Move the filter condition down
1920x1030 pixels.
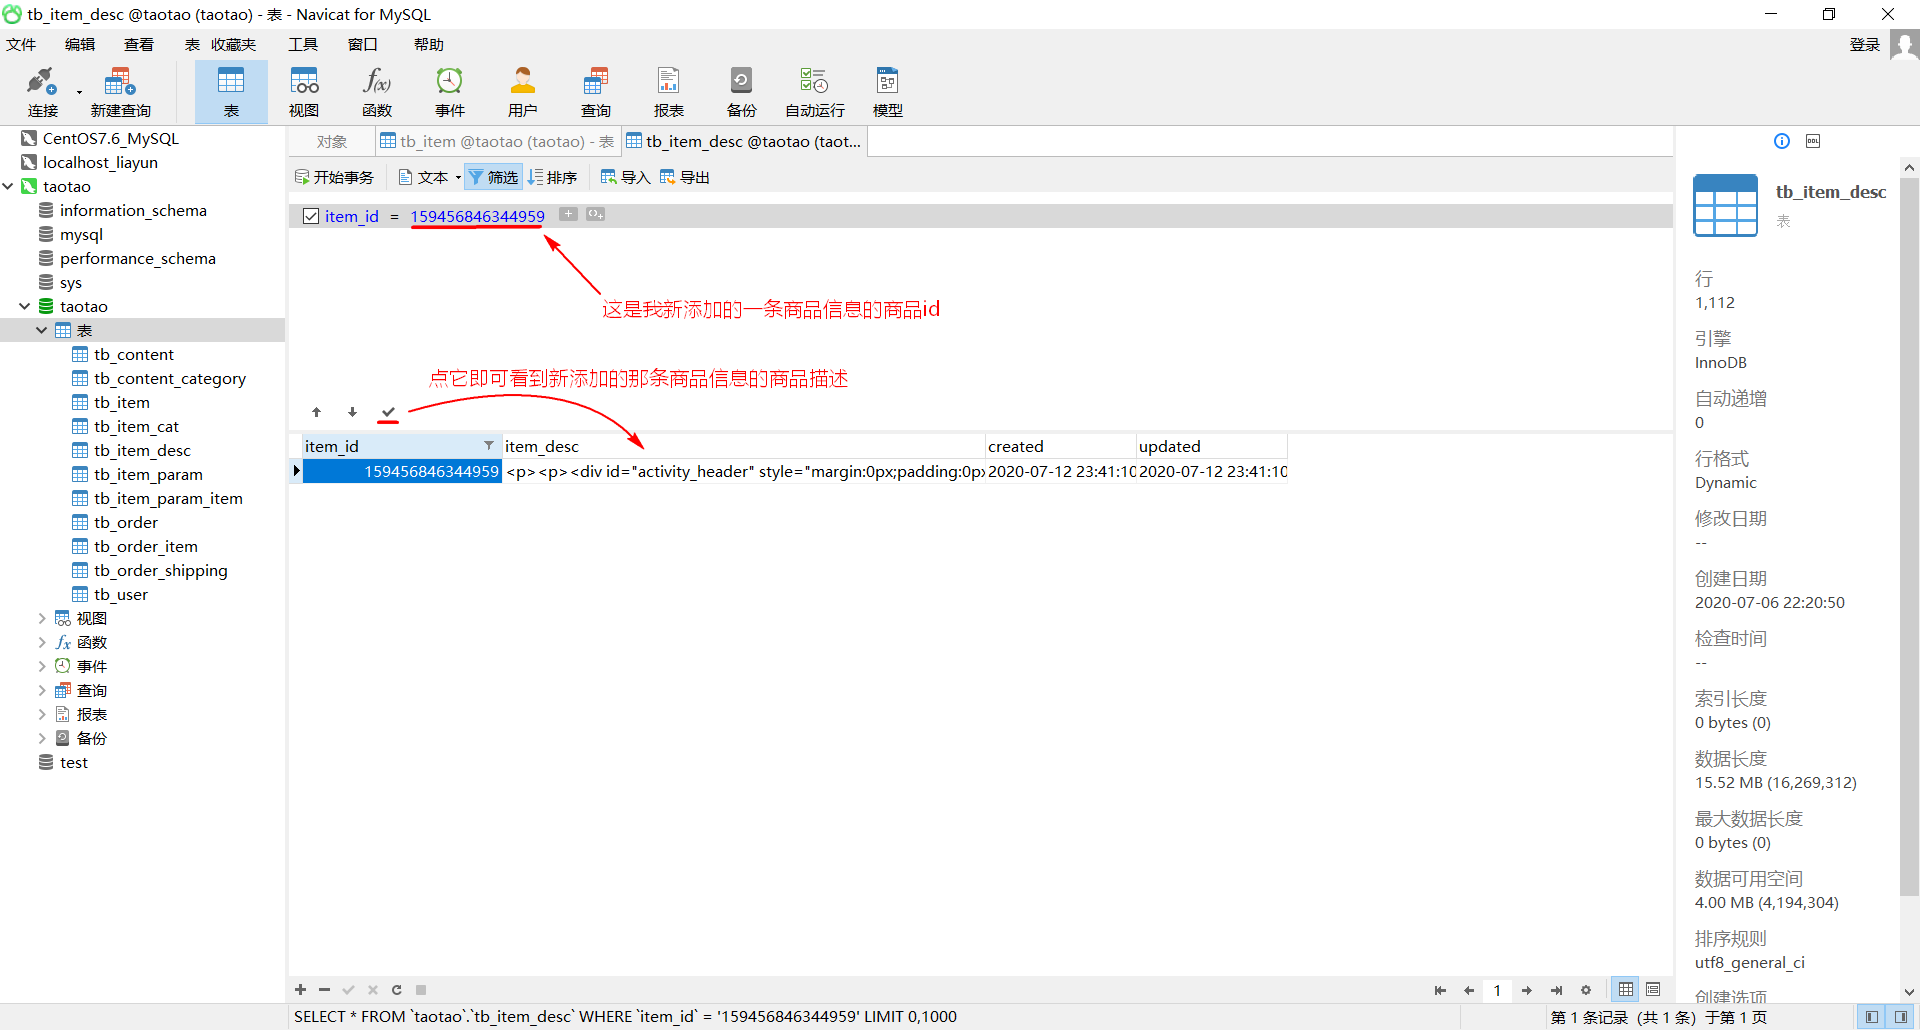tap(352, 412)
